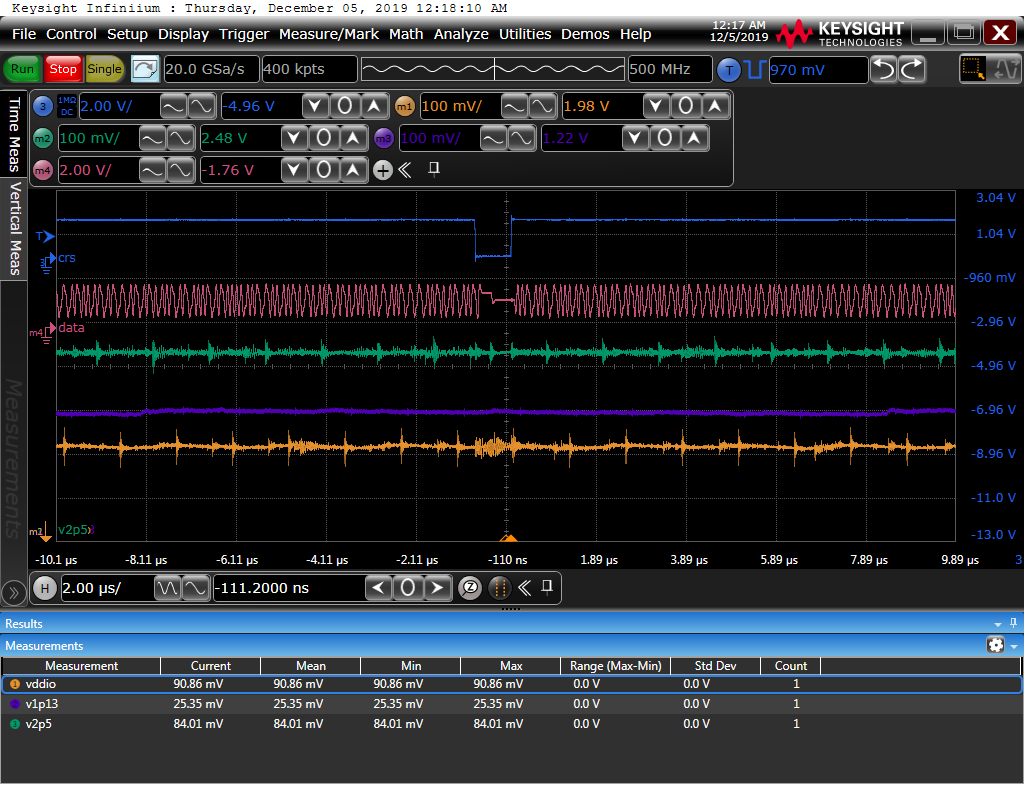Toggle math function m1 on/off
This screenshot has height=794, width=1034.
pos(405,106)
